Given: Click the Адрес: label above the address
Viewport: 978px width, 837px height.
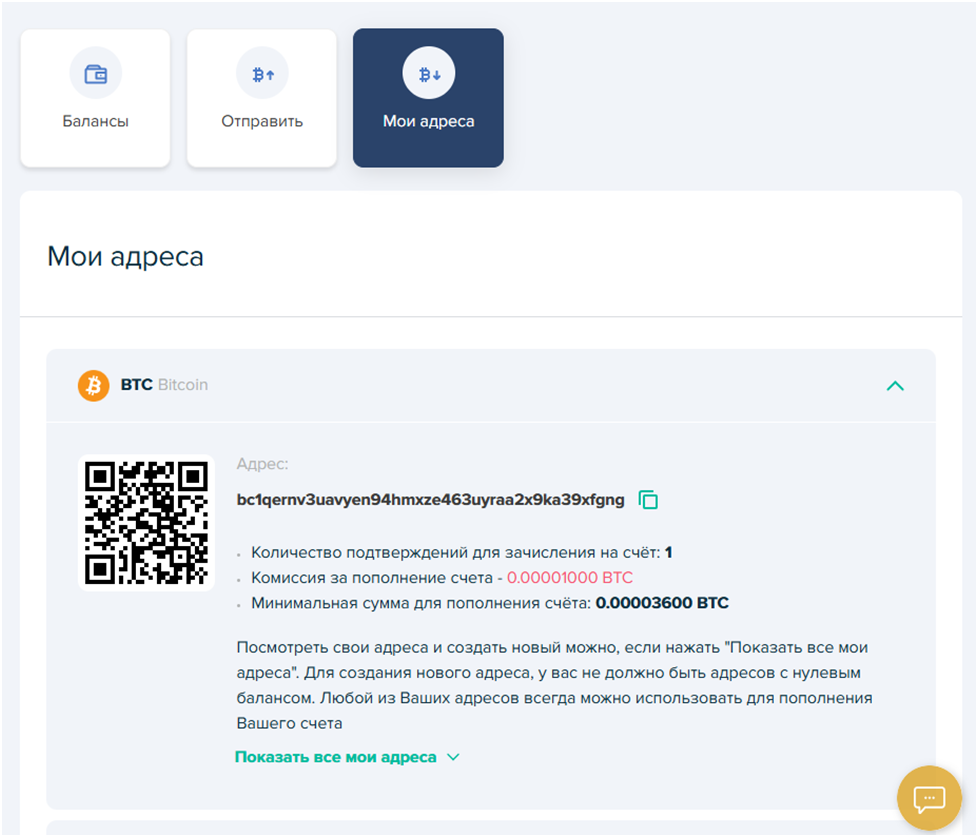Looking at the screenshot, I should [262, 464].
